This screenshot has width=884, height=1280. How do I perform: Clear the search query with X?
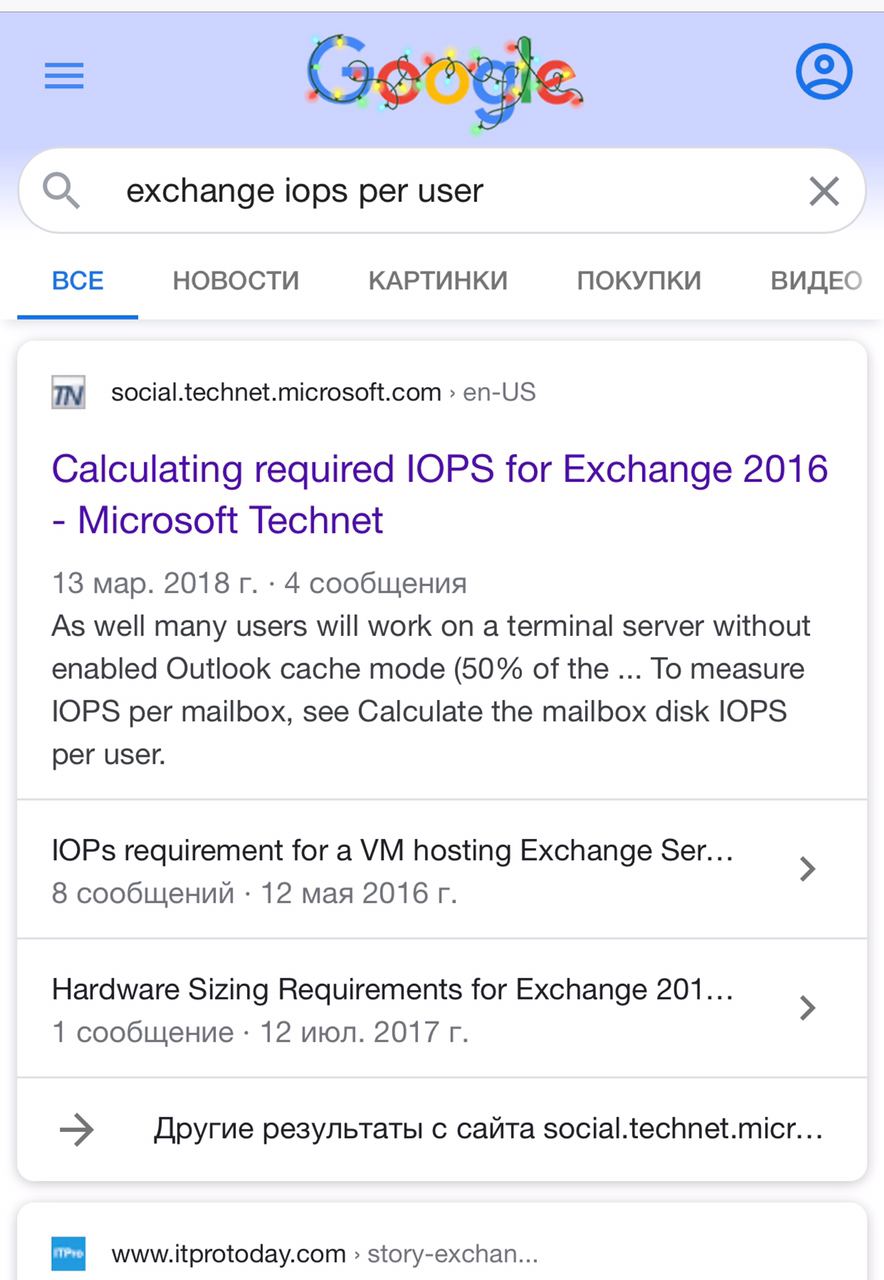pos(824,191)
